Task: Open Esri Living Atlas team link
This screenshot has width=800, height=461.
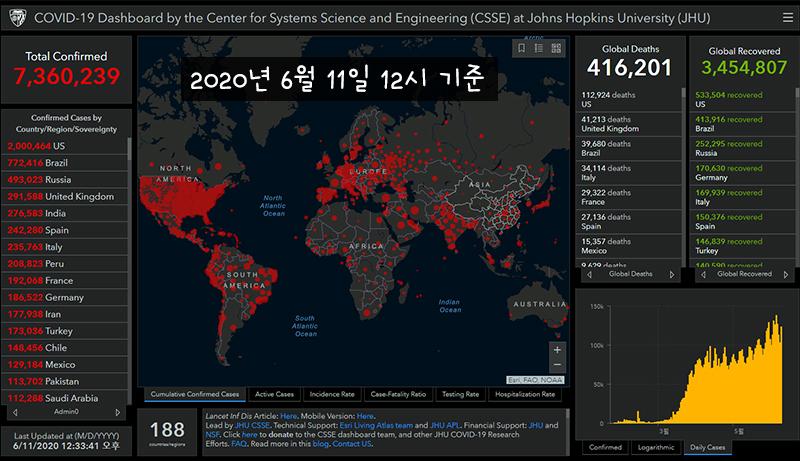Action: 376,425
